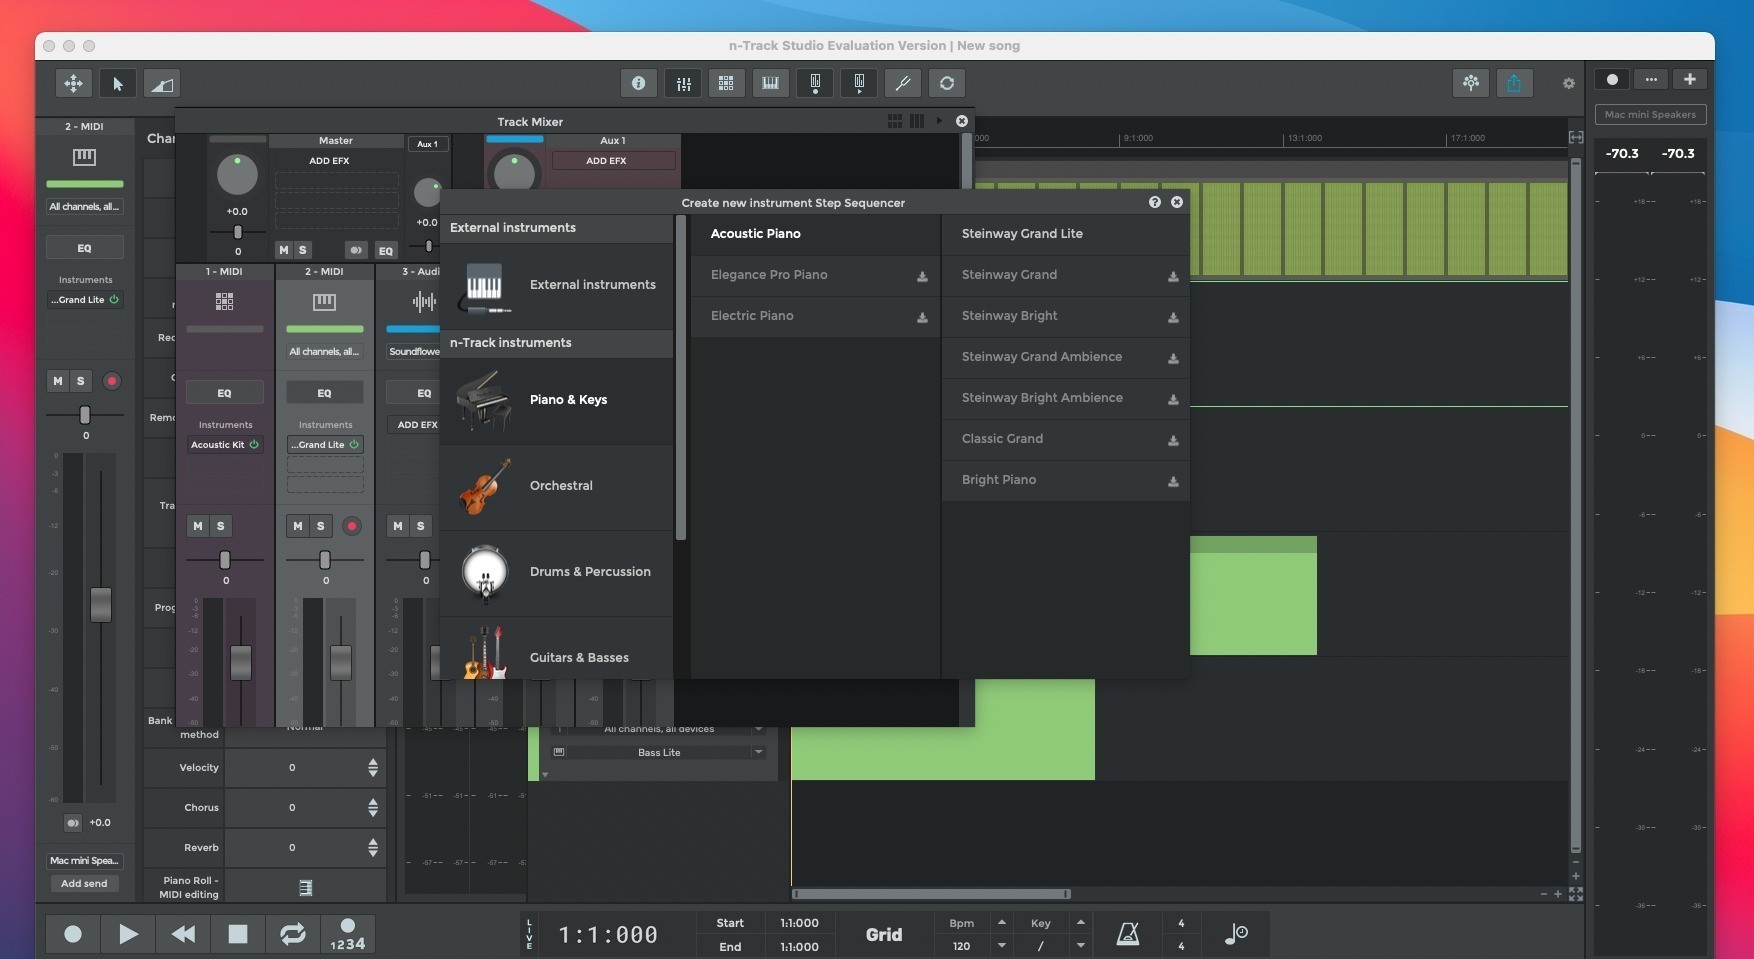Click the refresh/sync toolbar icon

(947, 83)
